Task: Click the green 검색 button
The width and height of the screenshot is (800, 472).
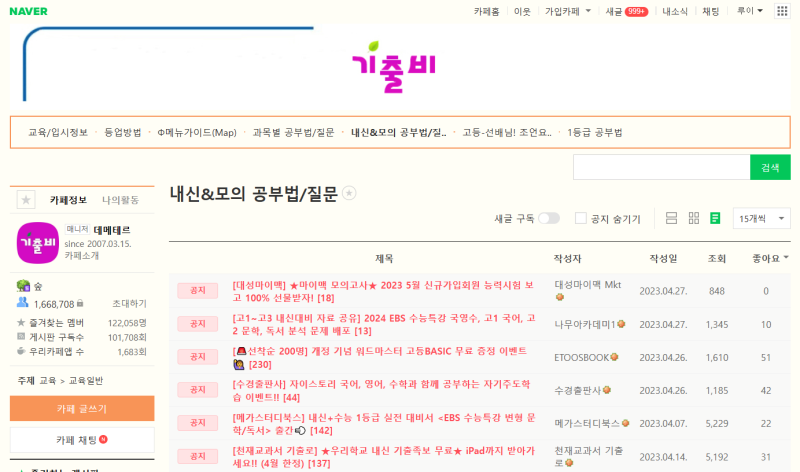Action: [x=770, y=167]
